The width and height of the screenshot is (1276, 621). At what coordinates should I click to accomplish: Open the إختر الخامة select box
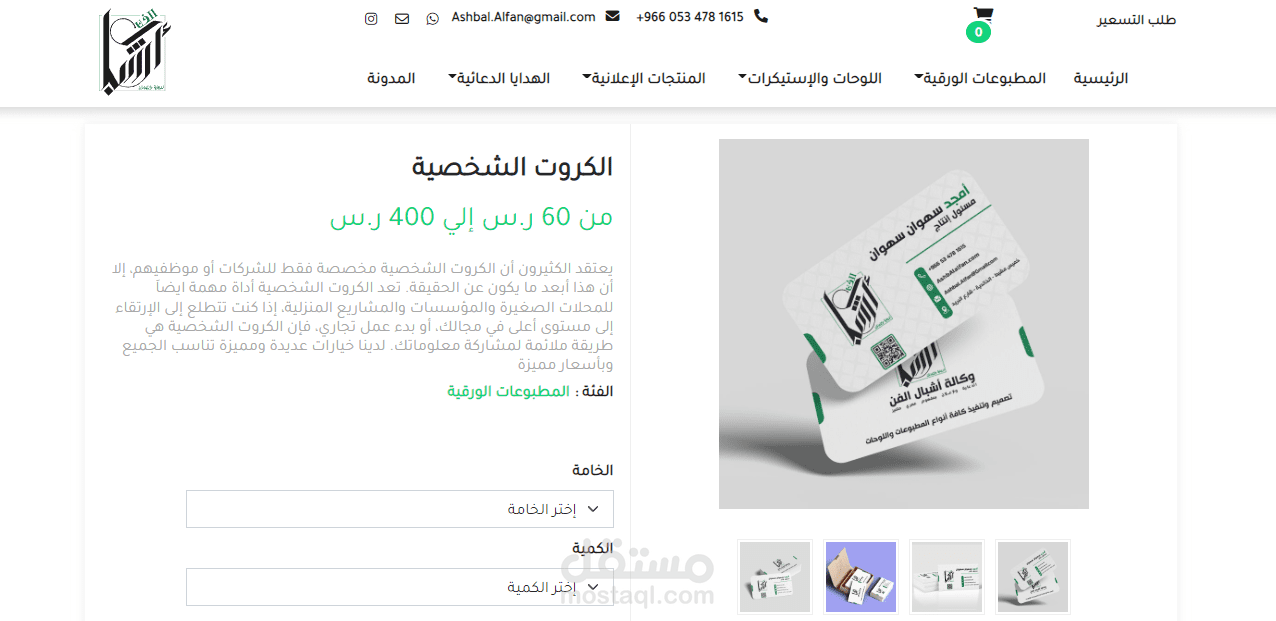400,509
